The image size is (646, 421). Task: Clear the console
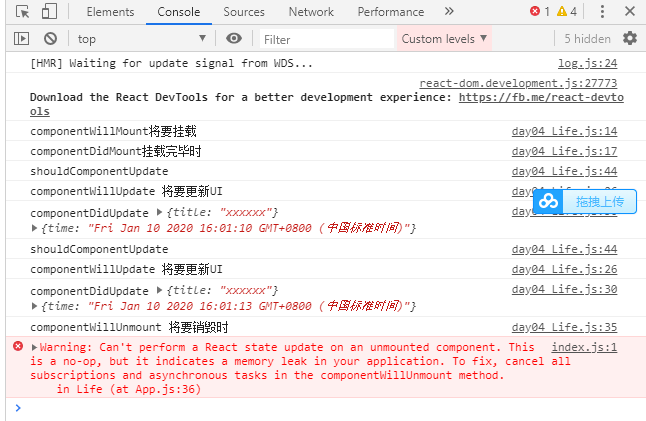50,39
